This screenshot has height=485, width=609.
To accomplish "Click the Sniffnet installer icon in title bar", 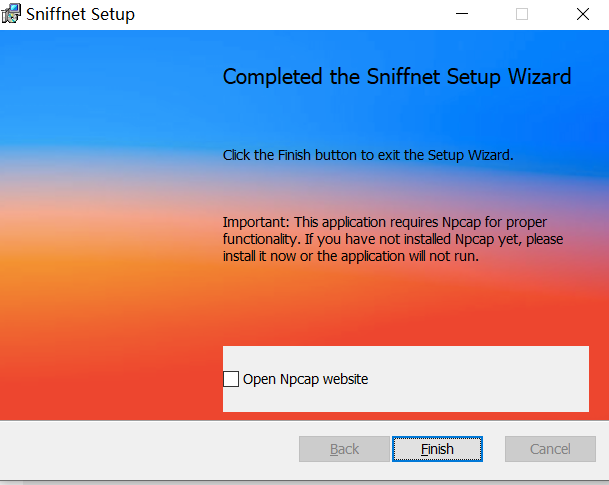I will [14, 14].
